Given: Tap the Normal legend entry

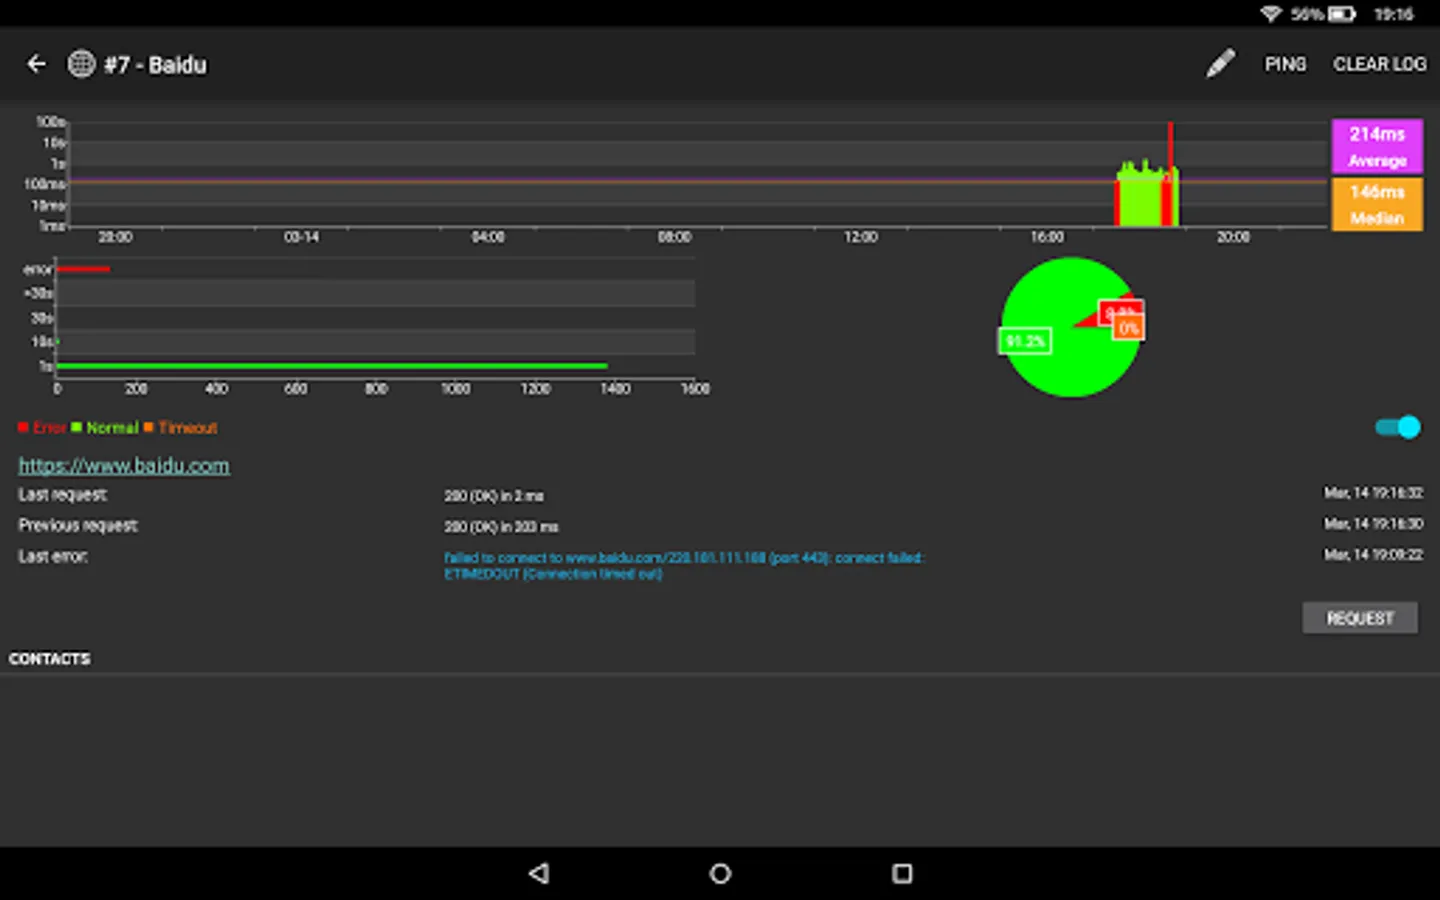Looking at the screenshot, I should 105,427.
